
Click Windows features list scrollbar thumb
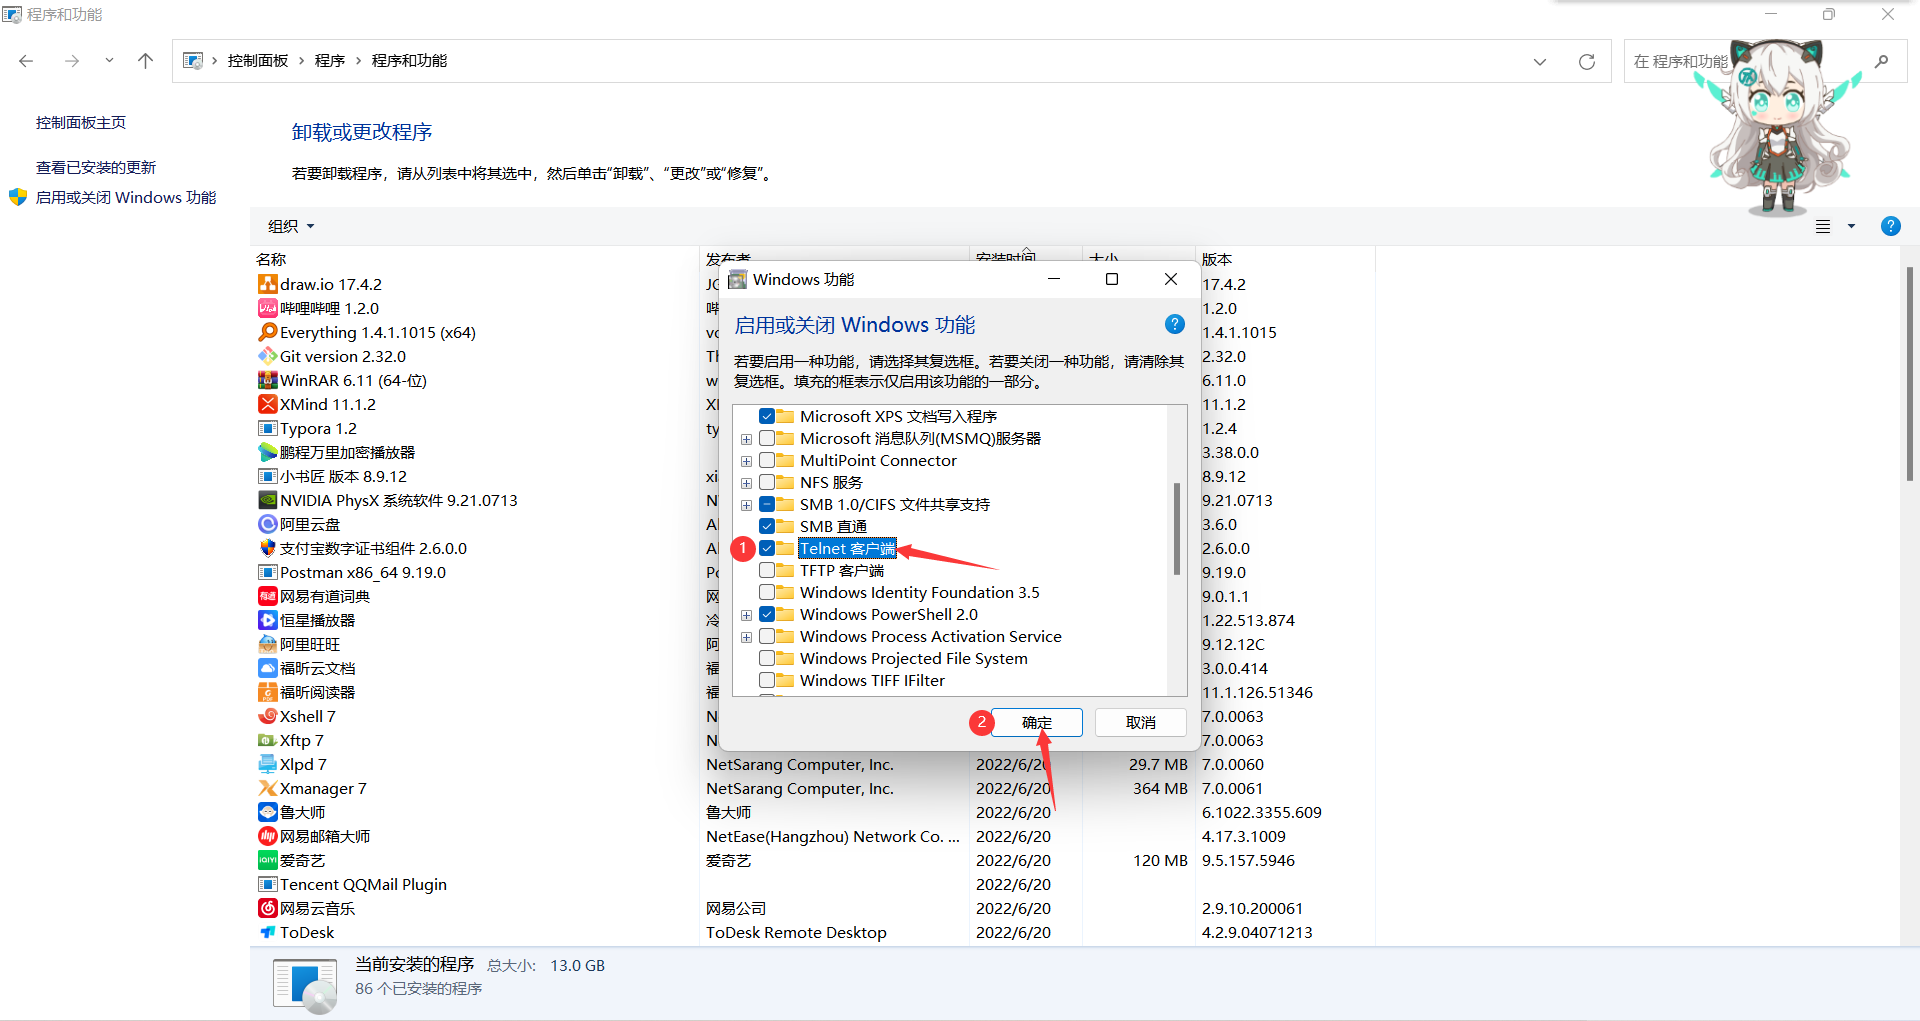[x=1177, y=529]
